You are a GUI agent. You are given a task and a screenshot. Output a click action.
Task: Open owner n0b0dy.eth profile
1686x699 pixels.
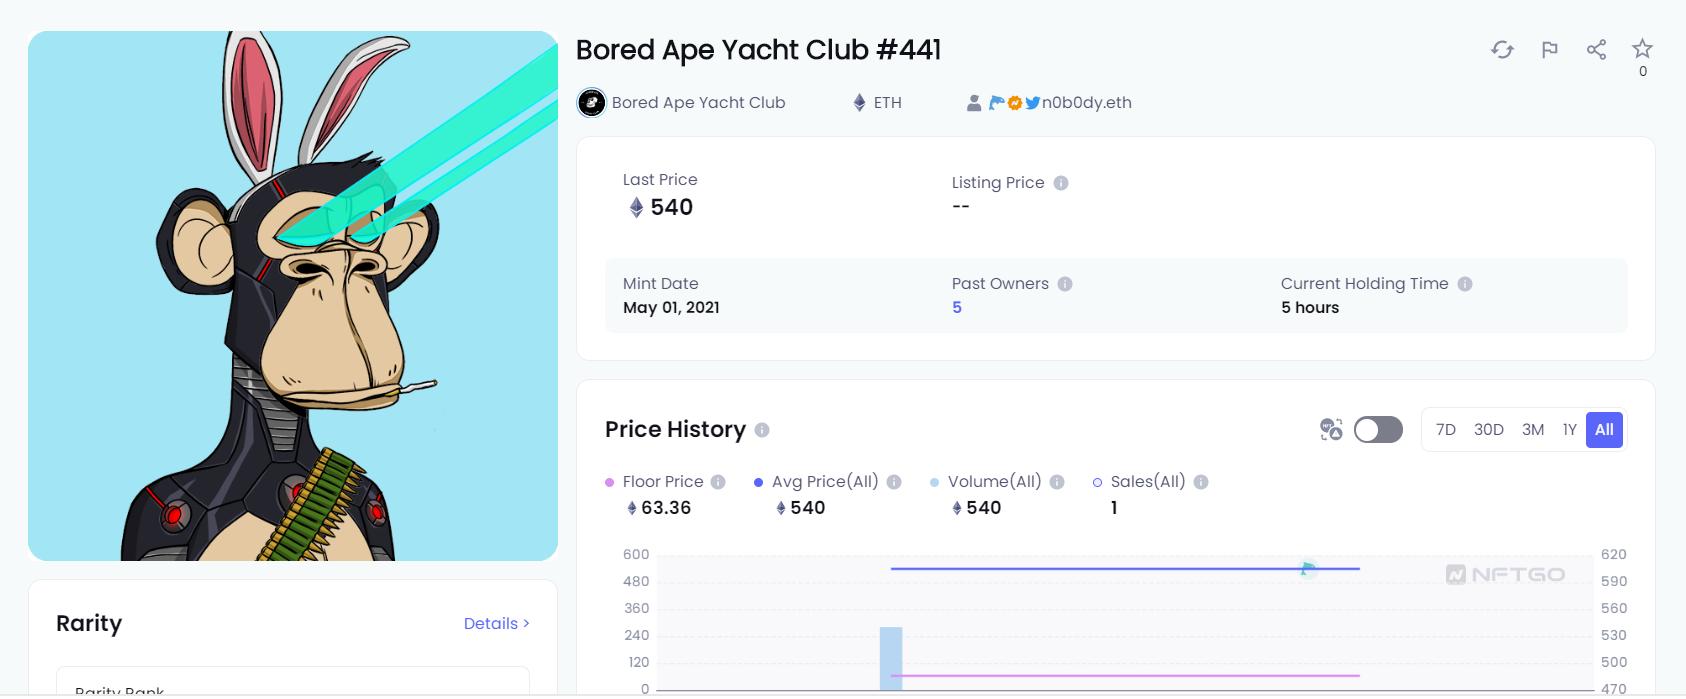1086,103
